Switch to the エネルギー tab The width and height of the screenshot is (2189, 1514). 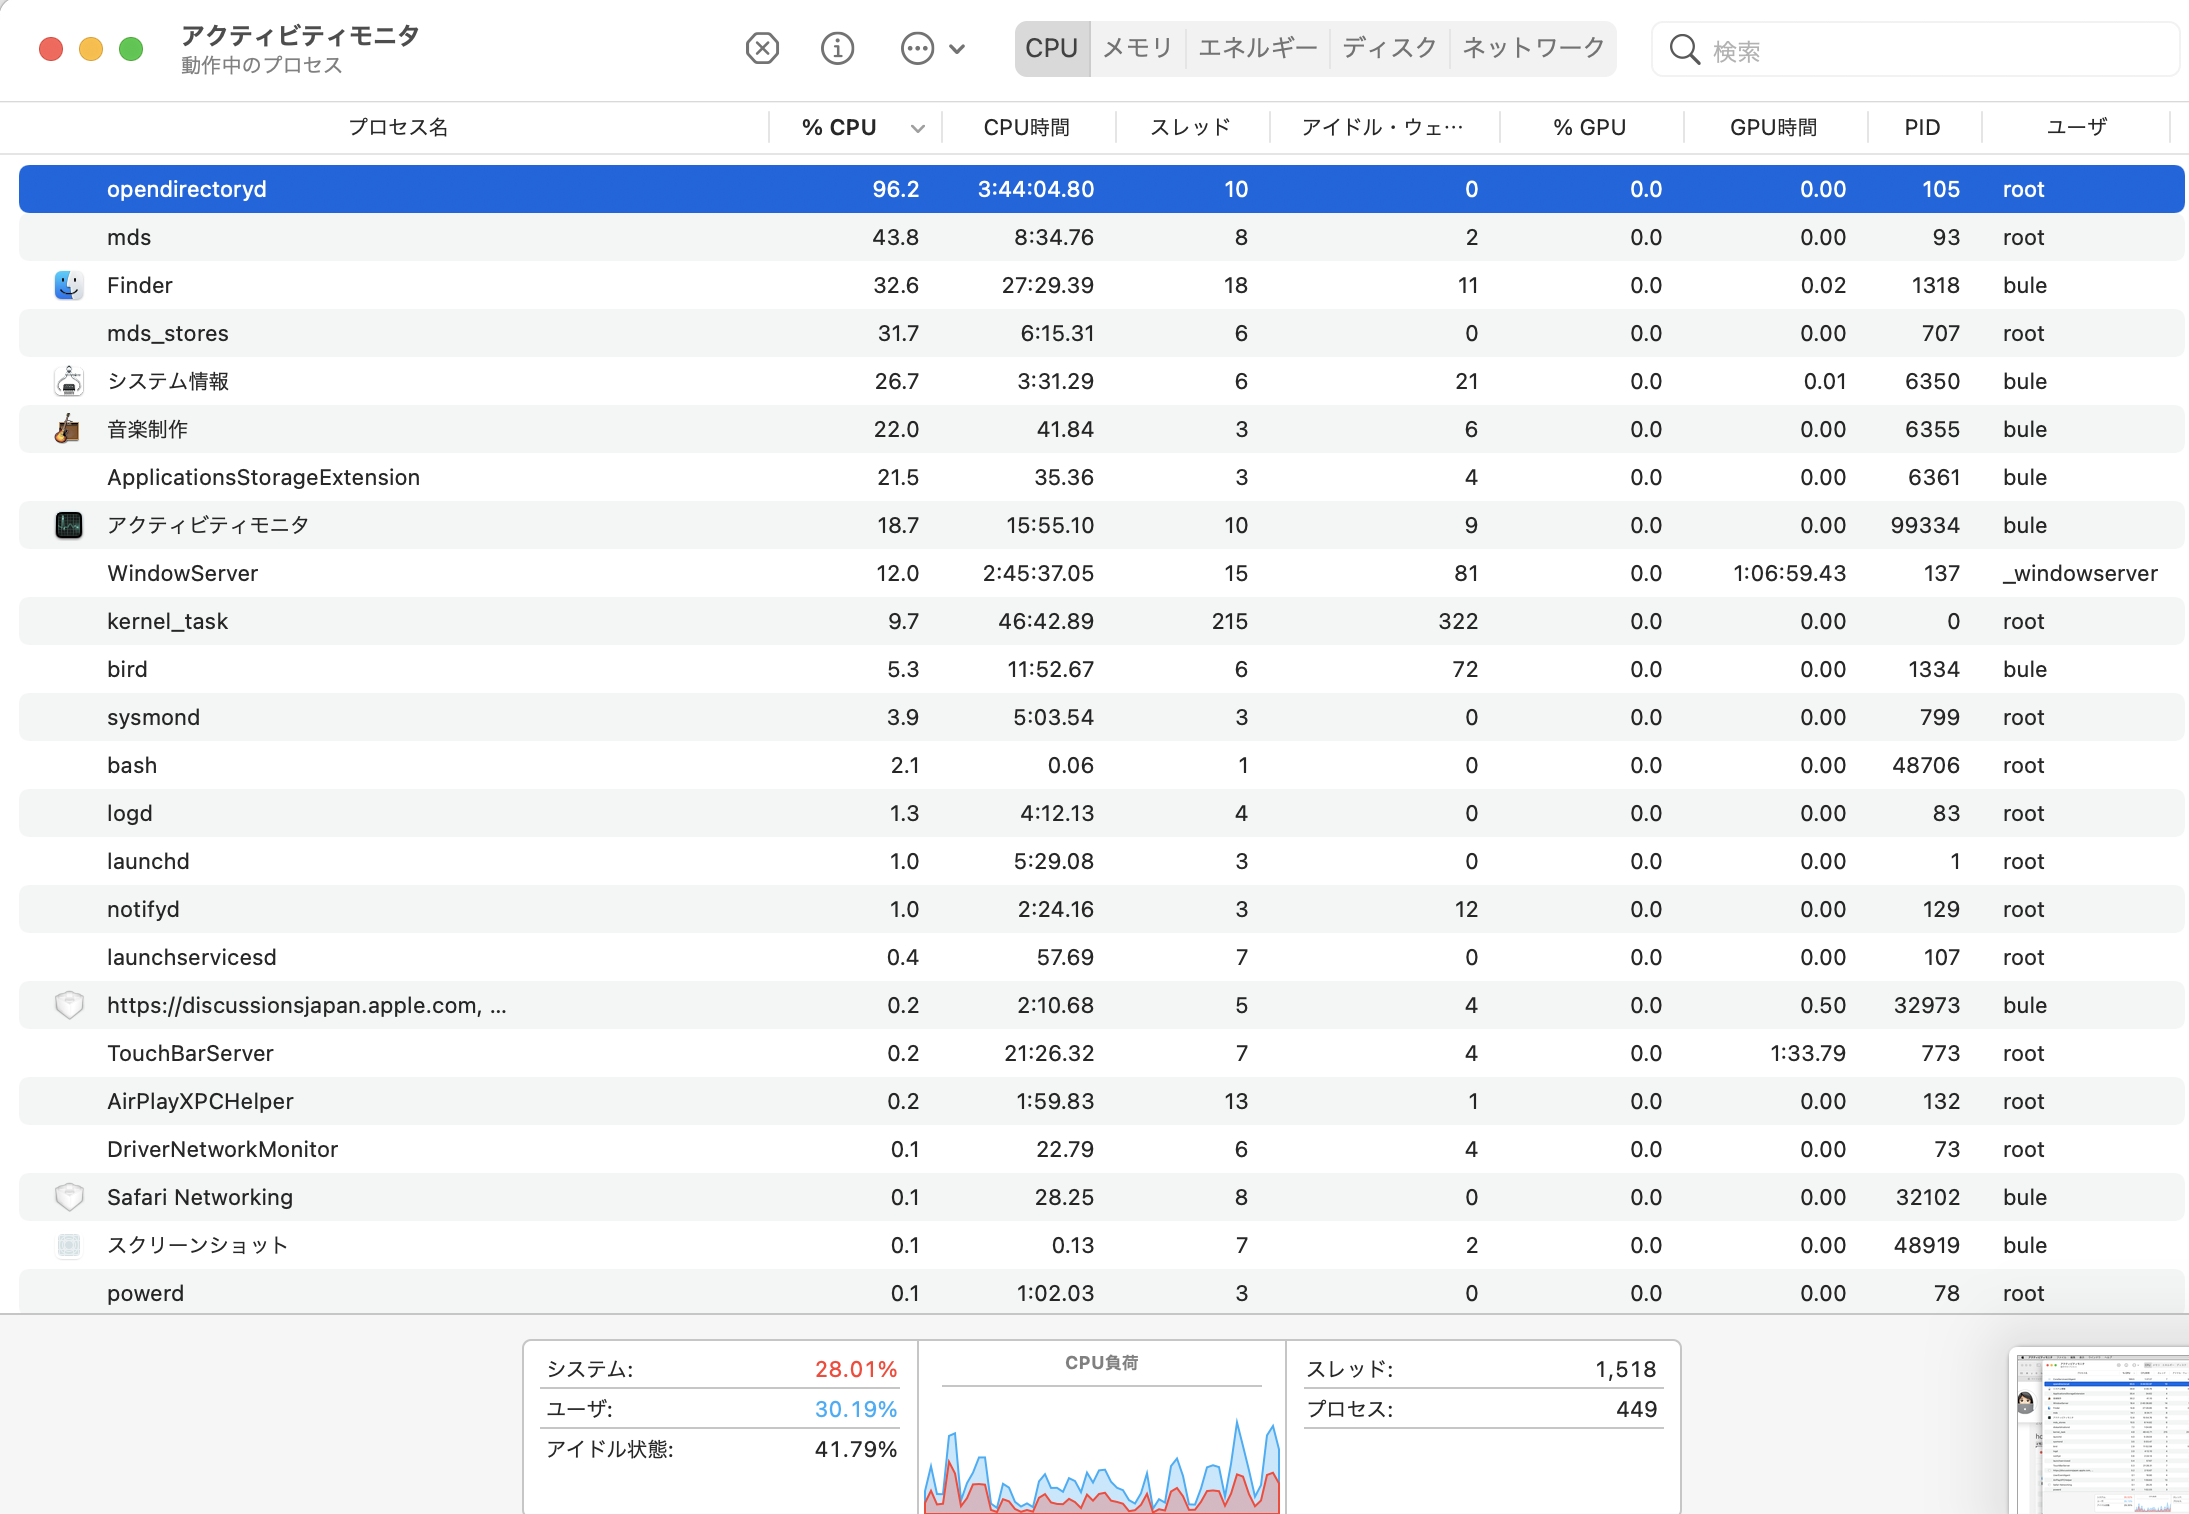pyautogui.click(x=1257, y=48)
